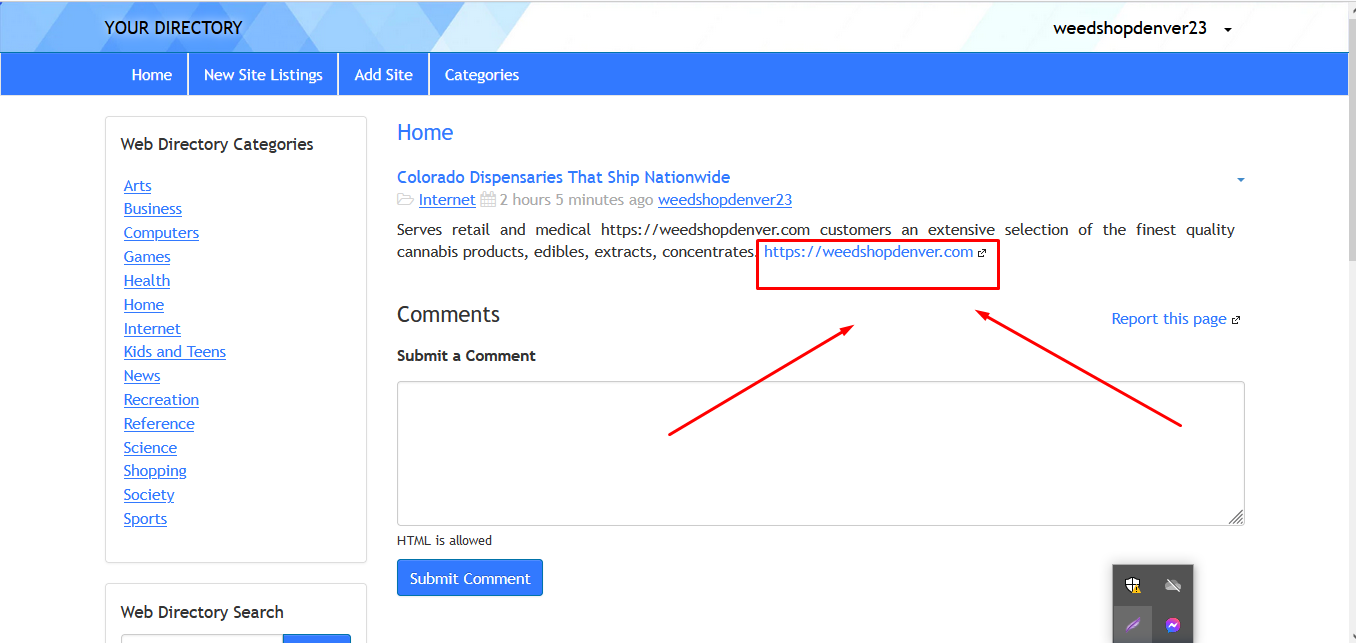Open the Reference category

[x=159, y=424]
